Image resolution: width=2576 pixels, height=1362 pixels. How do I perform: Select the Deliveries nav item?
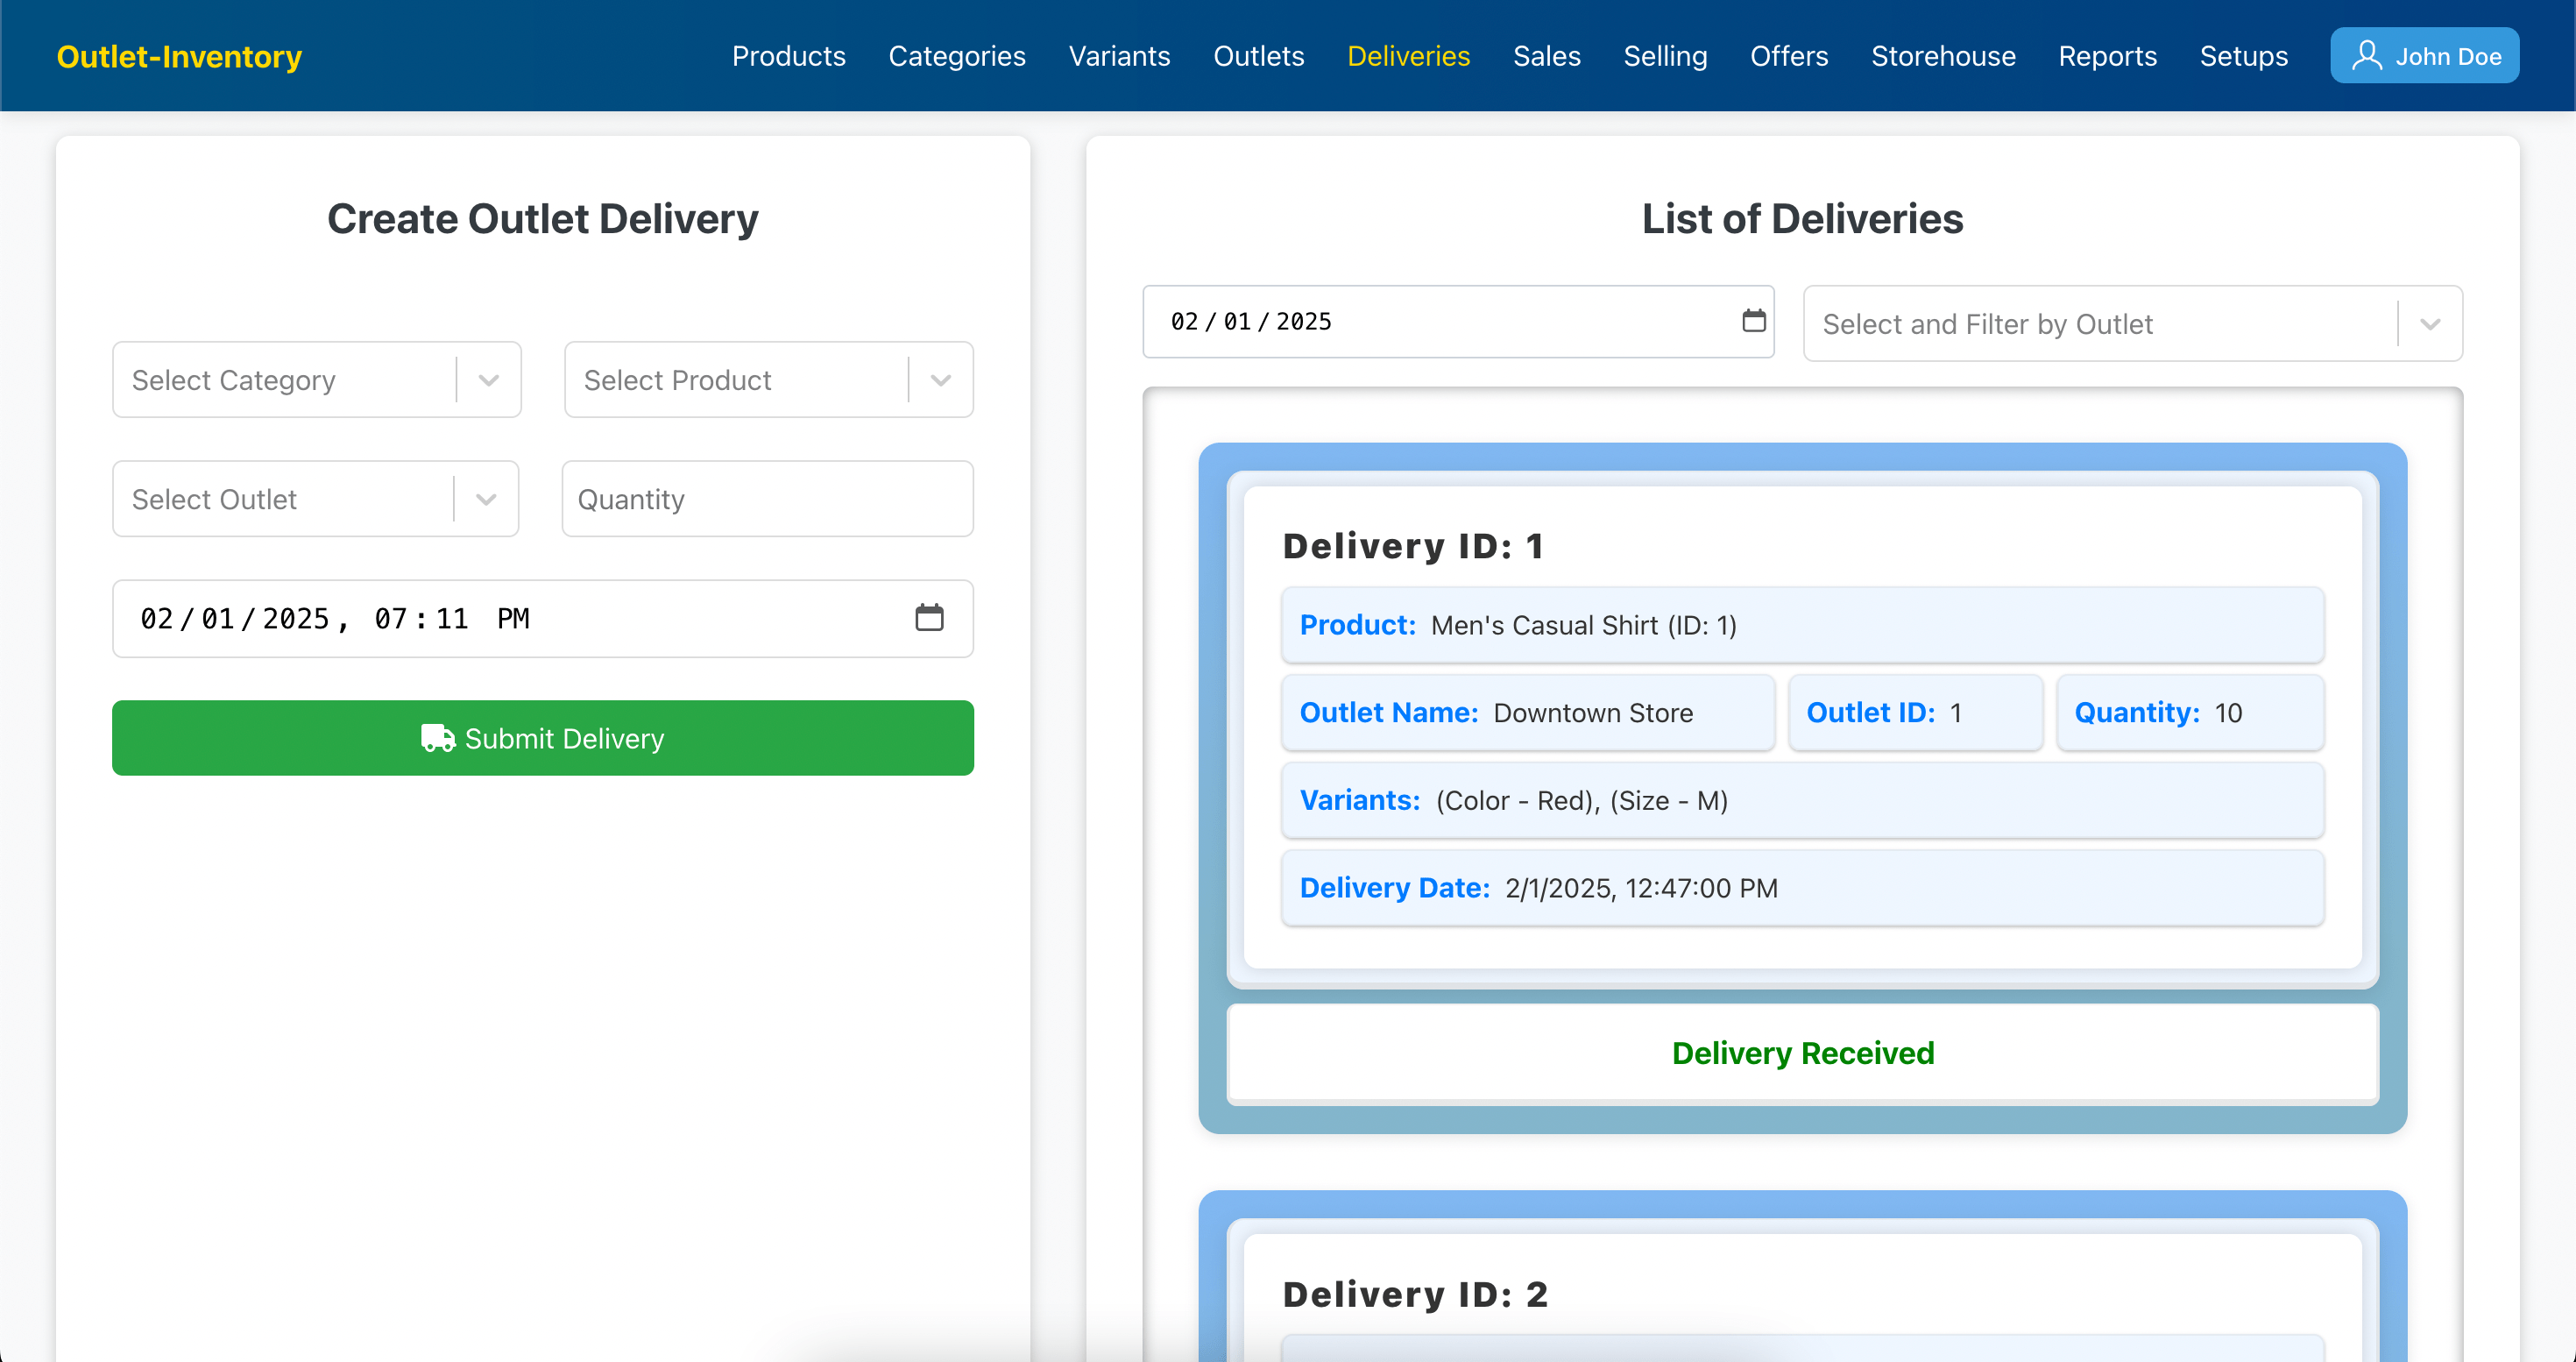click(x=1408, y=56)
